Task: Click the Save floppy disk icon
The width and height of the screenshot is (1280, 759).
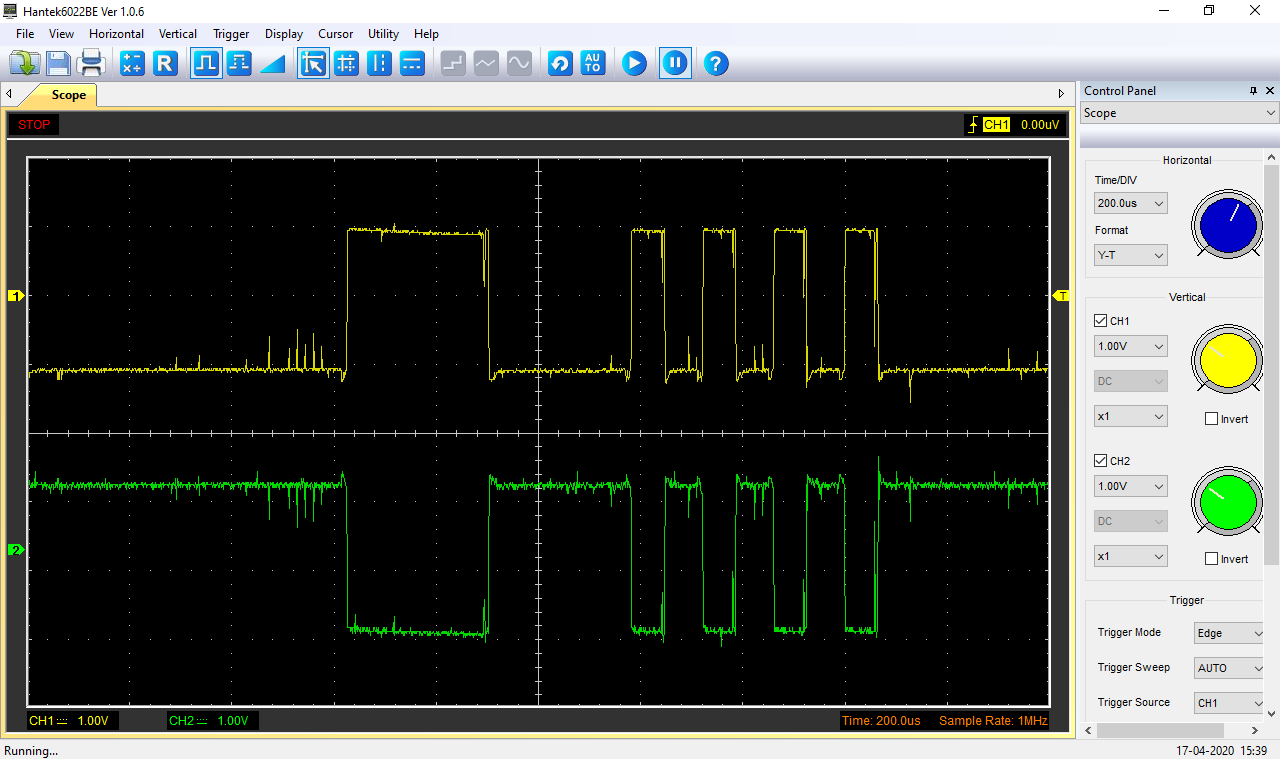Action: pos(58,64)
